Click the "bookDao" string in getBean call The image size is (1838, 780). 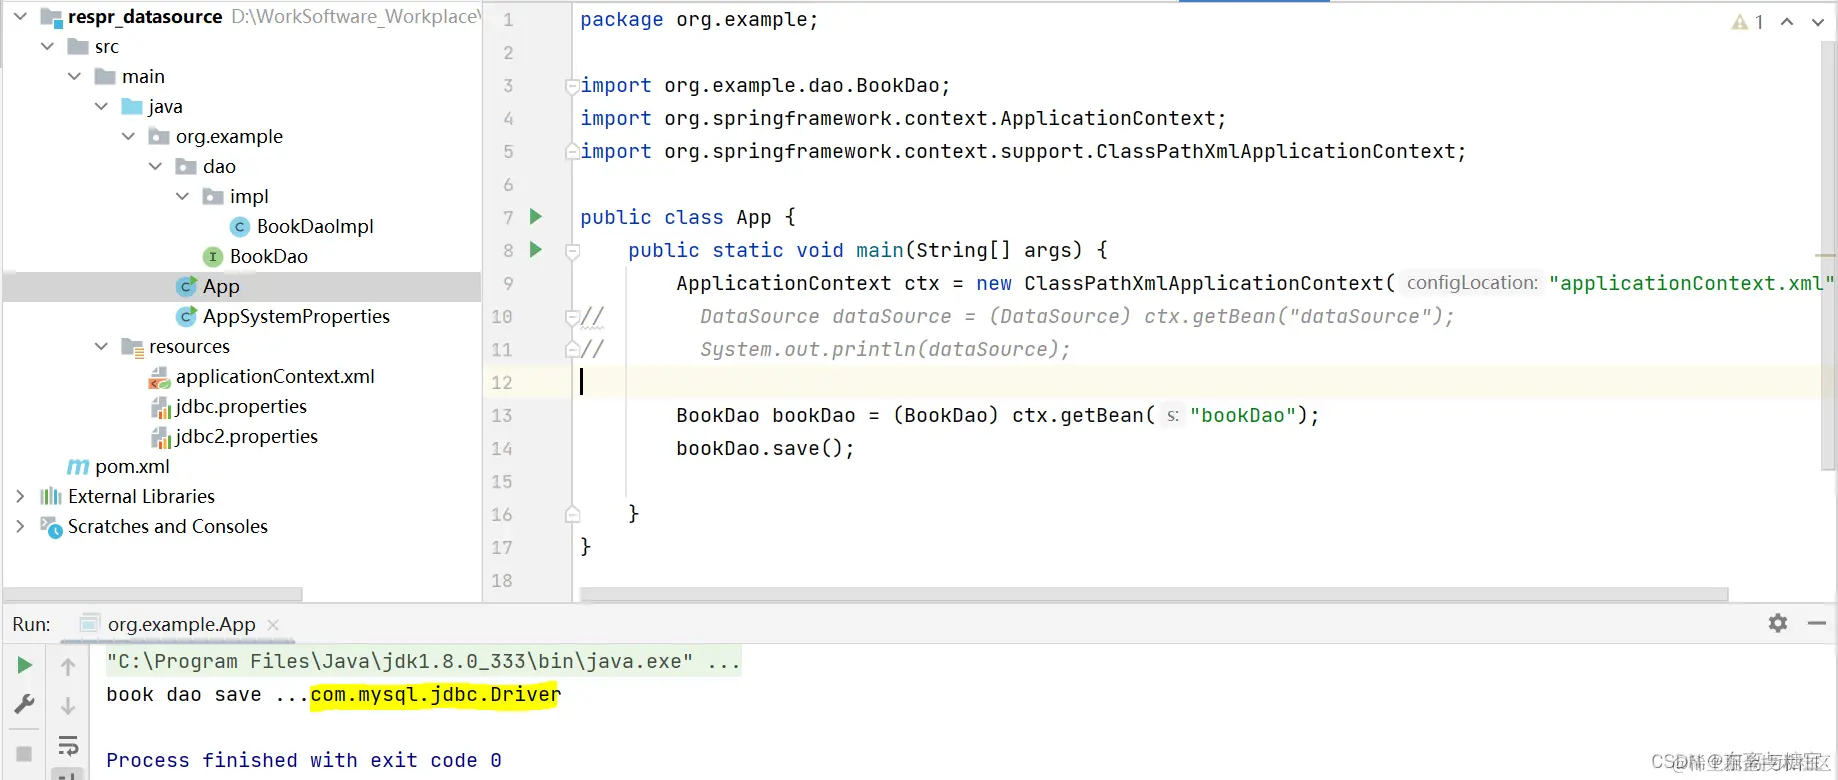point(1243,416)
